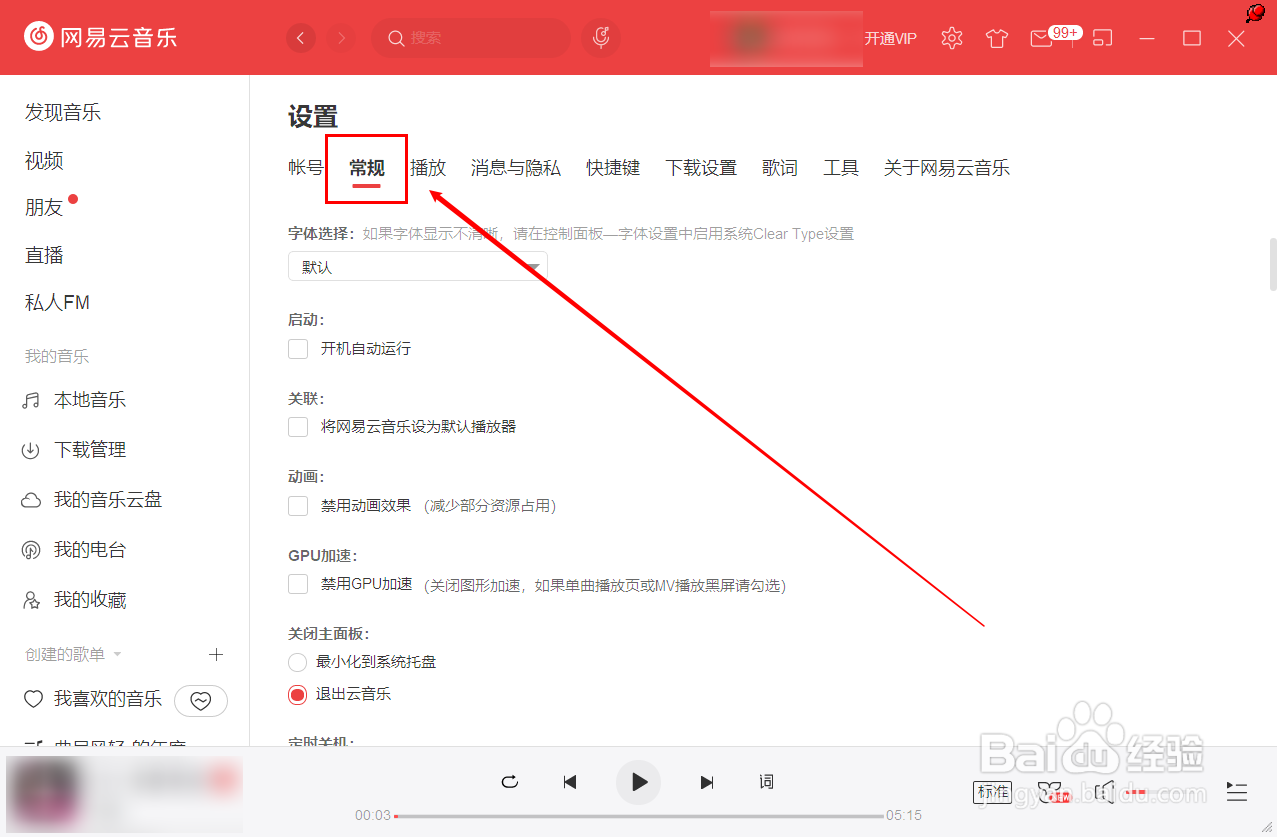Switch to 快捷键 tab
The width and height of the screenshot is (1277, 837).
pos(613,168)
